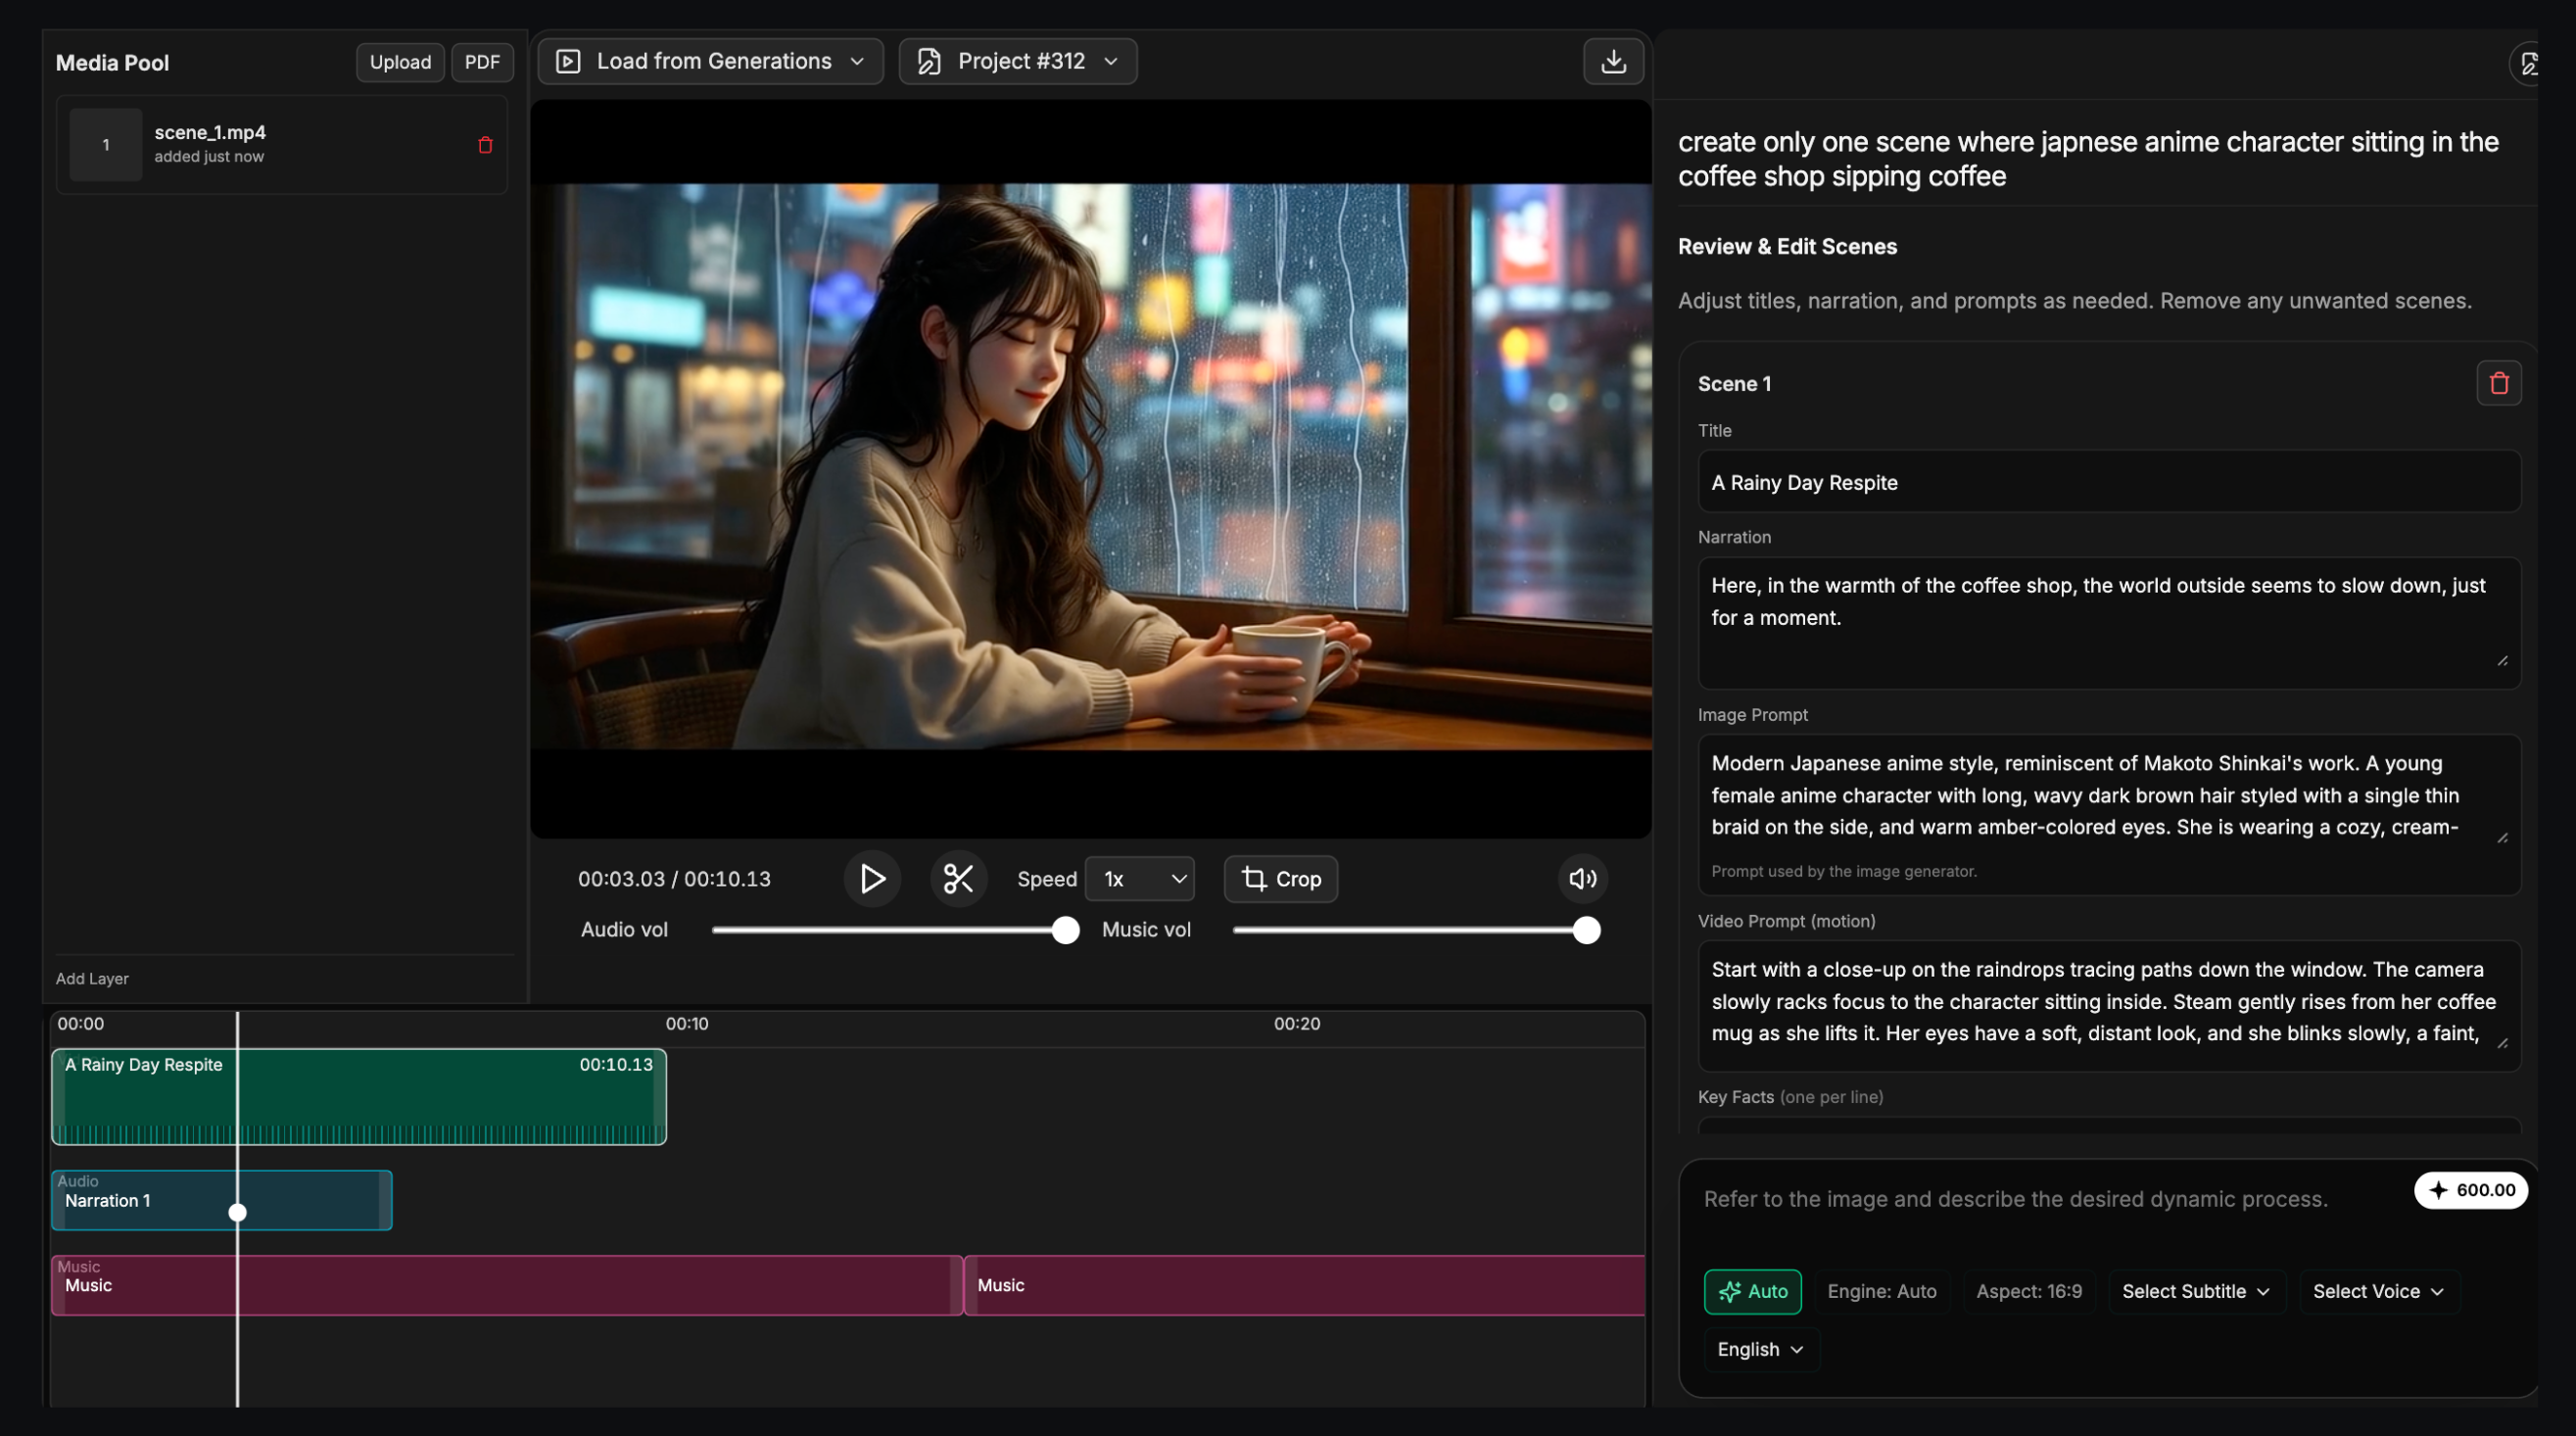Click the credits sparkle badge 600.00
Screen dimensions: 2576x1436
[x=2470, y=1190]
